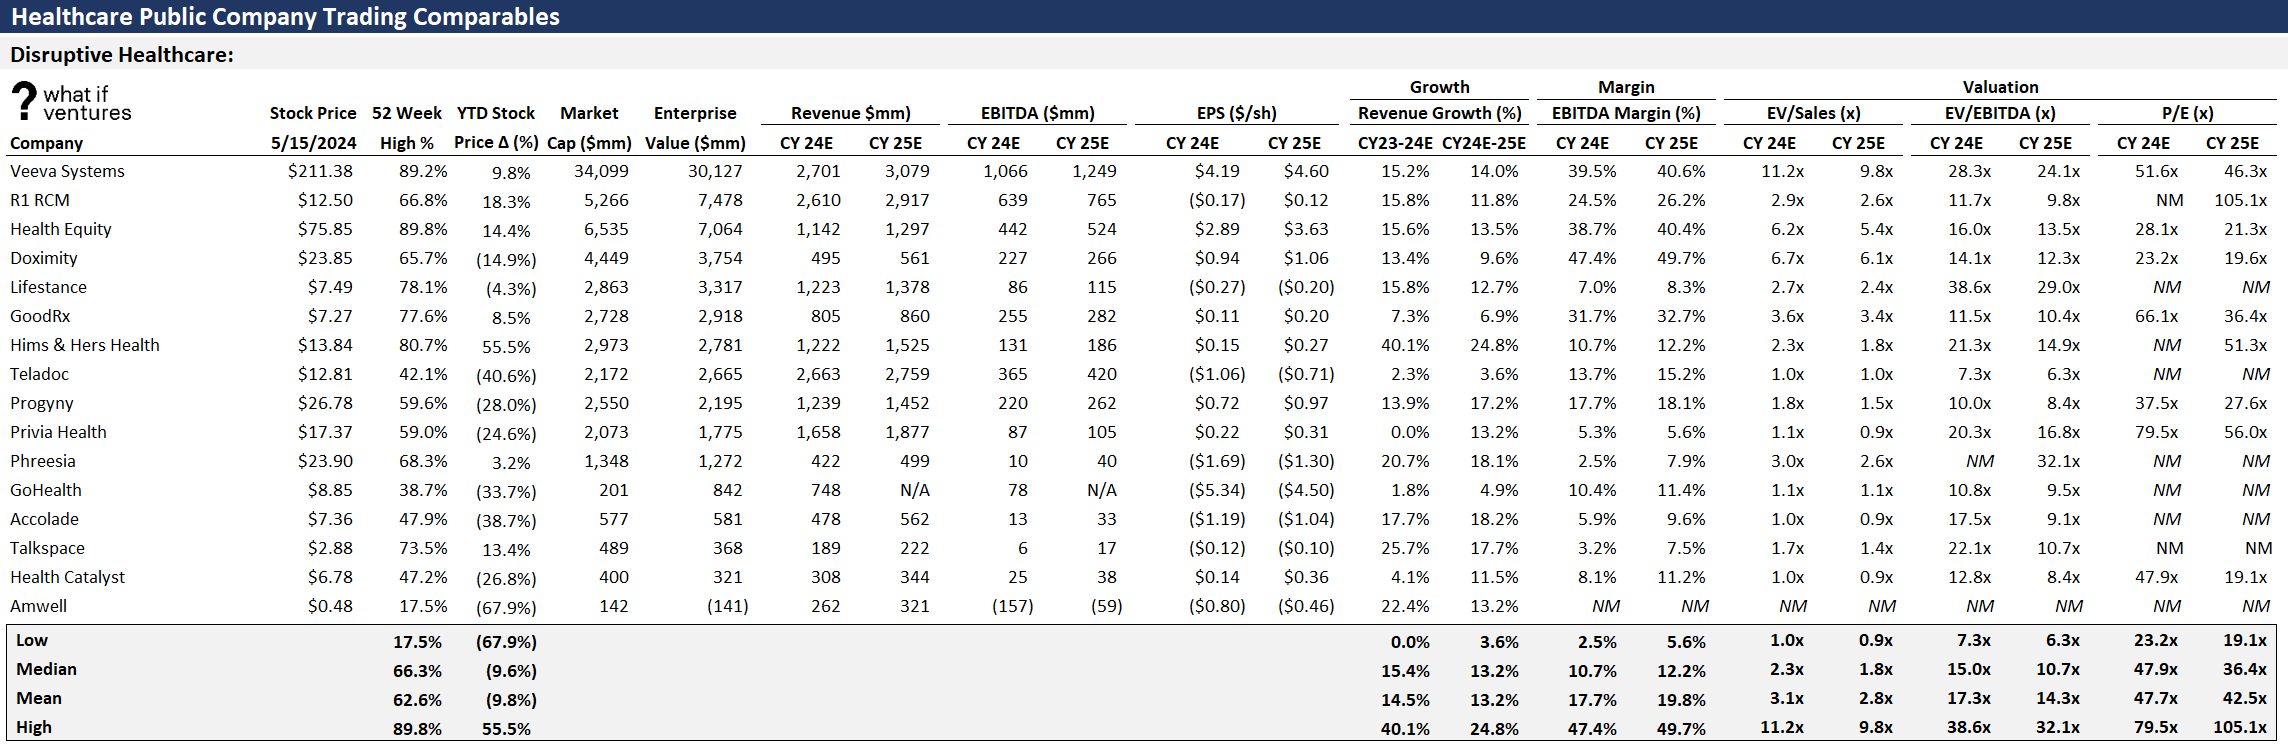Select Amwell CY 24E EBITDA (157)

[1012, 606]
